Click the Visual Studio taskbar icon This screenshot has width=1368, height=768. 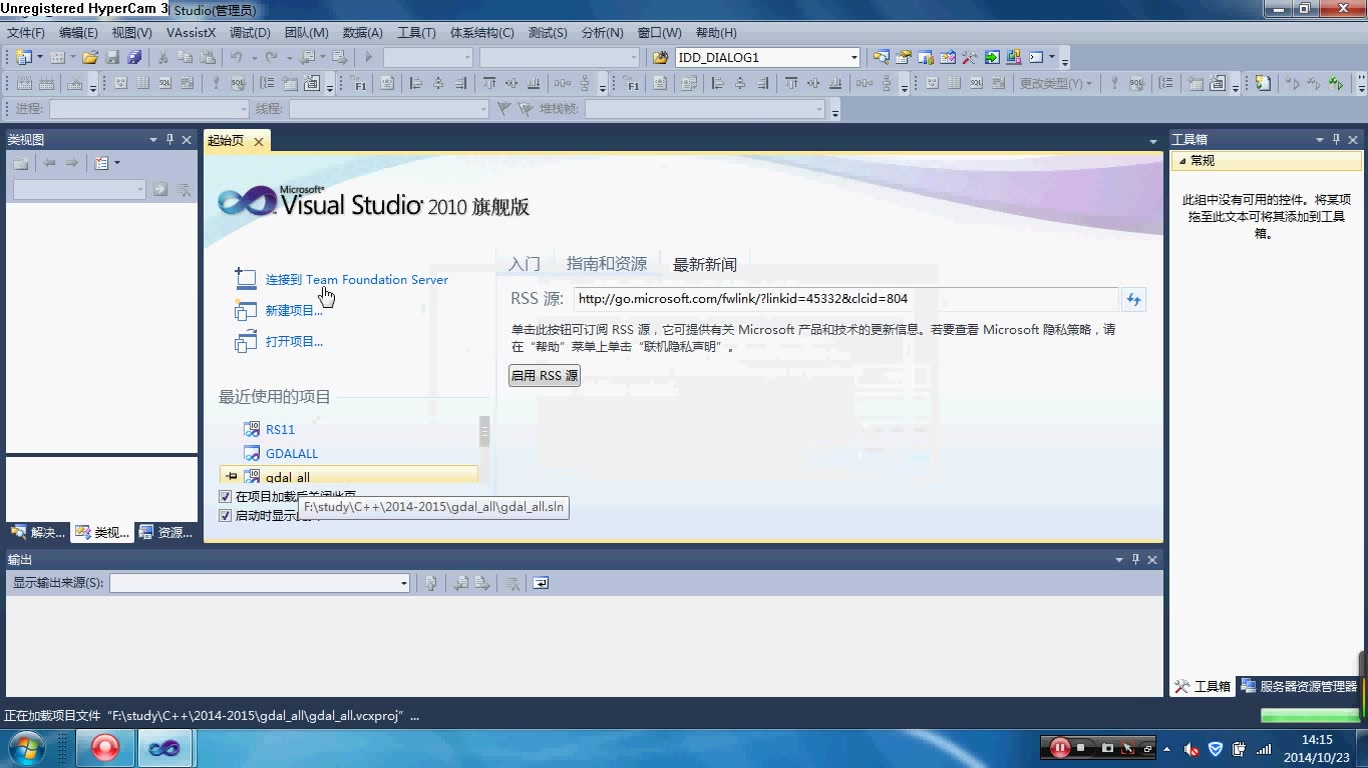coord(164,748)
